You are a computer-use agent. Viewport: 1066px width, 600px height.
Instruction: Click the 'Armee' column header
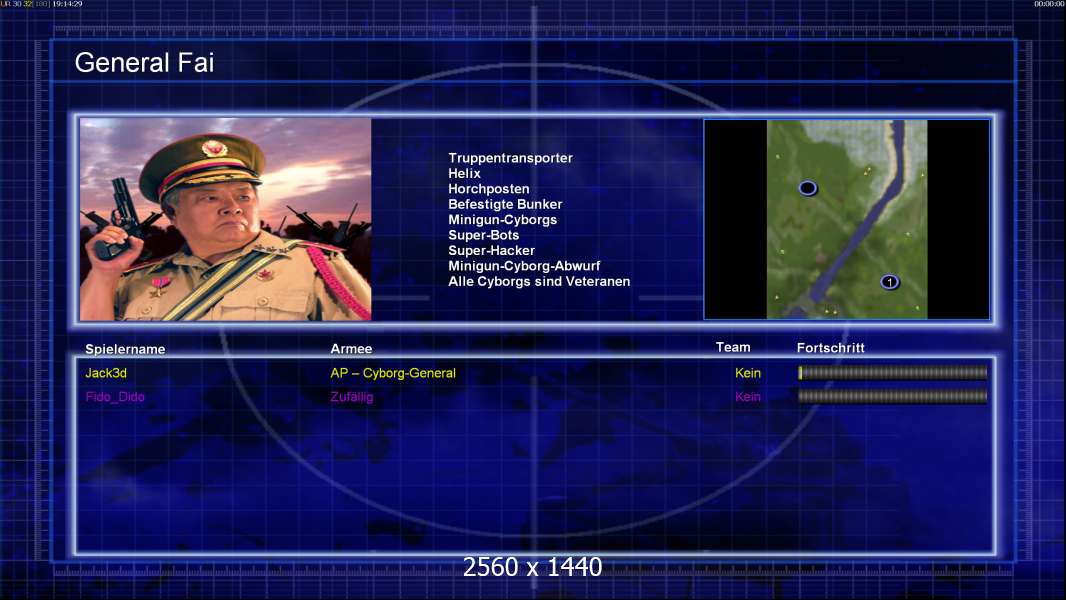pyautogui.click(x=351, y=349)
